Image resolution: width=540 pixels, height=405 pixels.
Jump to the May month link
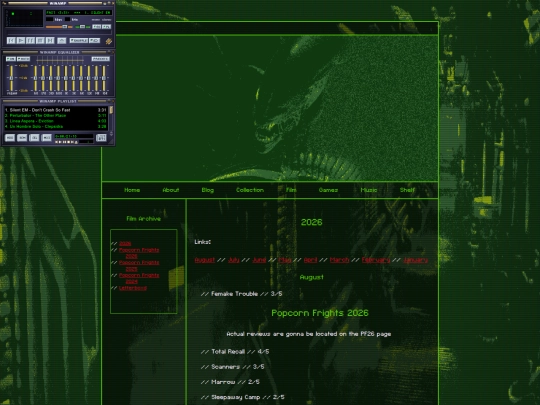click(284, 260)
